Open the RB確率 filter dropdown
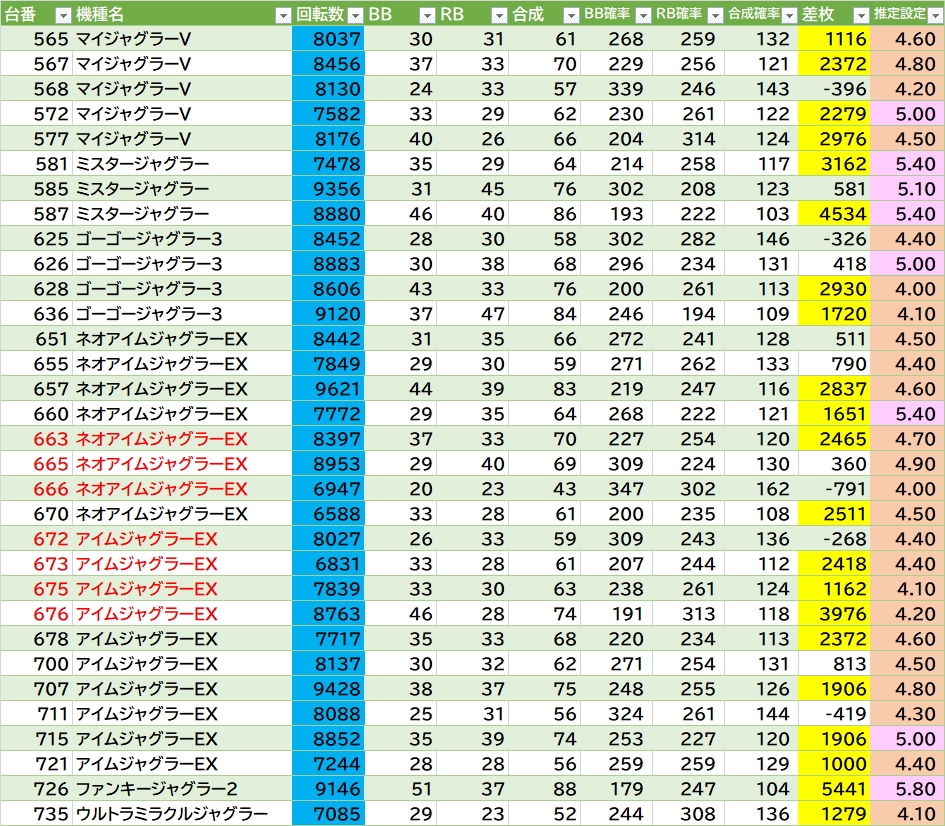 715,15
